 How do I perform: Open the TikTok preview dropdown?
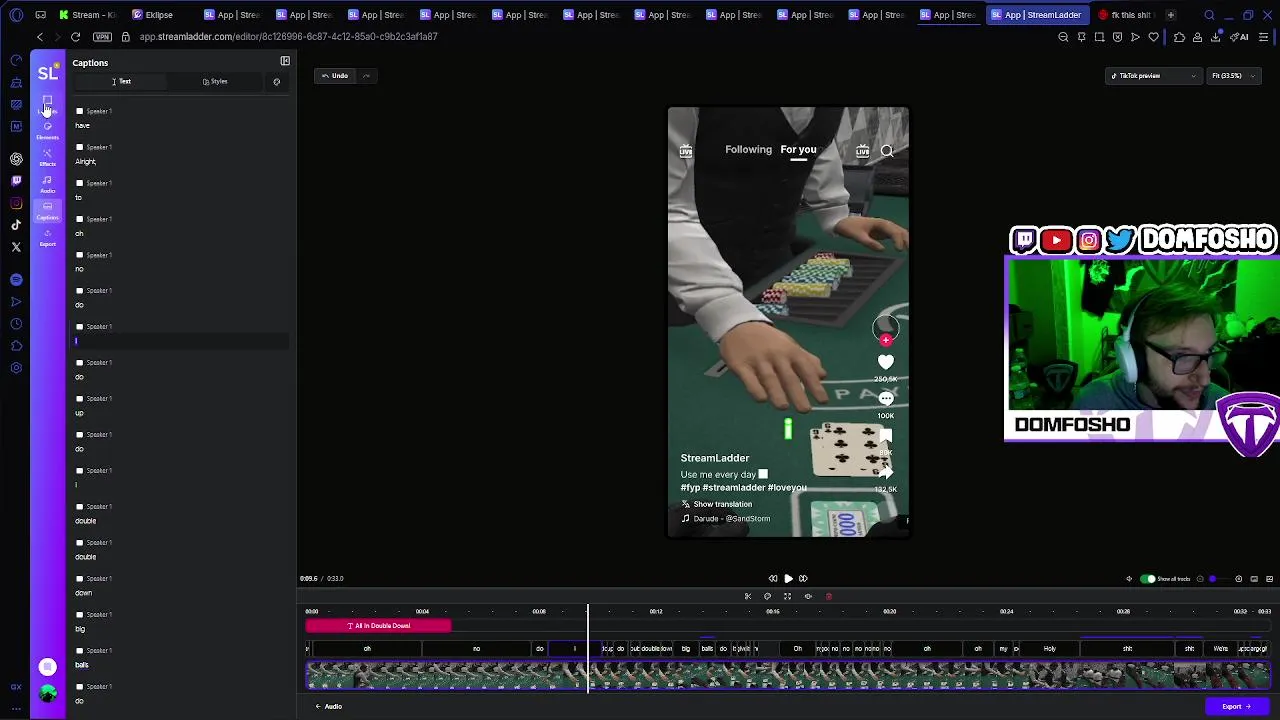[x=1153, y=76]
